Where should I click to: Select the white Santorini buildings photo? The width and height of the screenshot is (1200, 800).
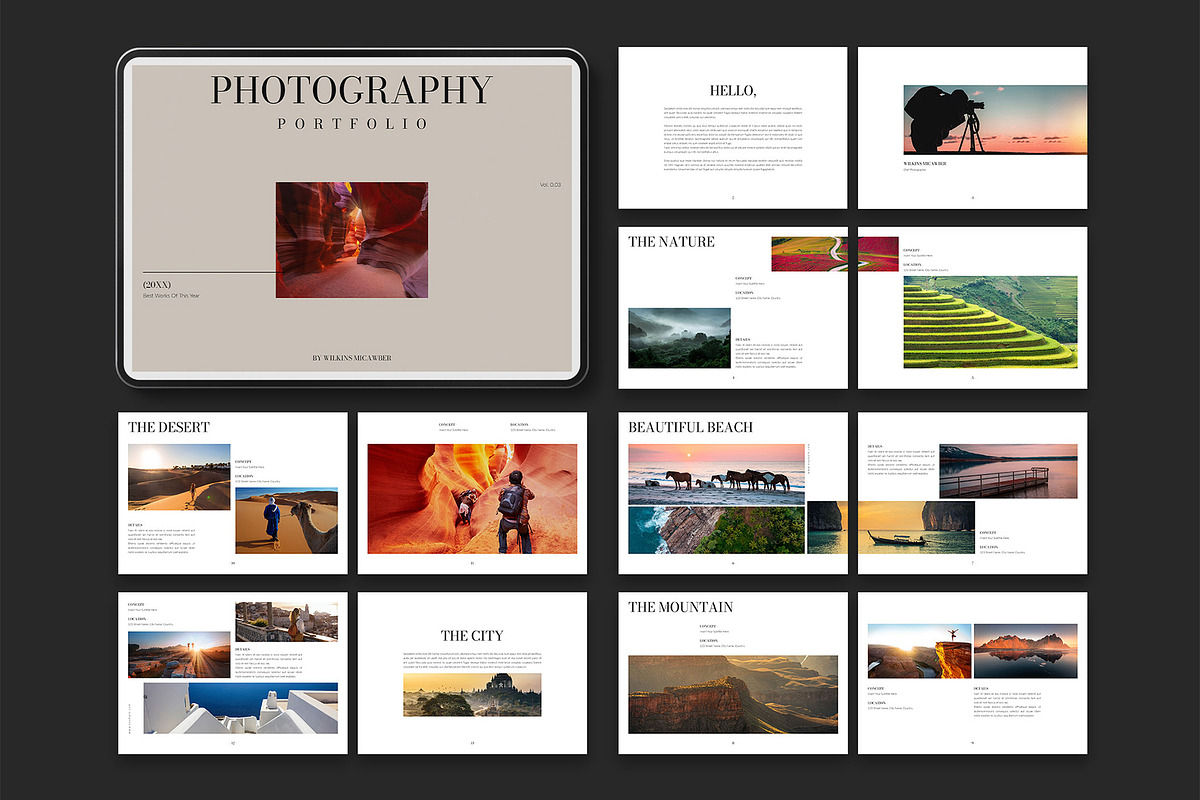[240, 708]
